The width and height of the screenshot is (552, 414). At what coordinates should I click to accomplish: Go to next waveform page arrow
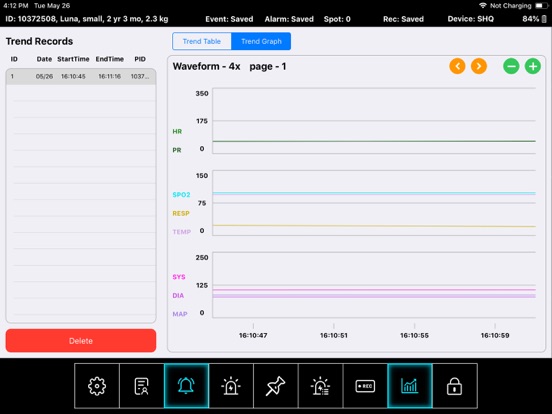click(479, 66)
